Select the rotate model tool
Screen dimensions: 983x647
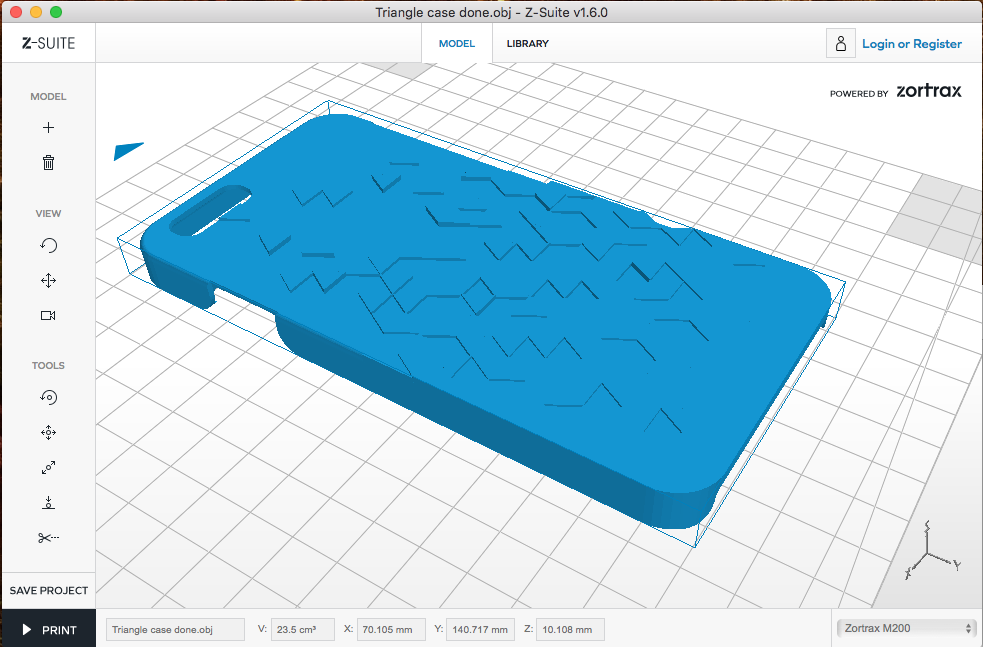[x=48, y=397]
